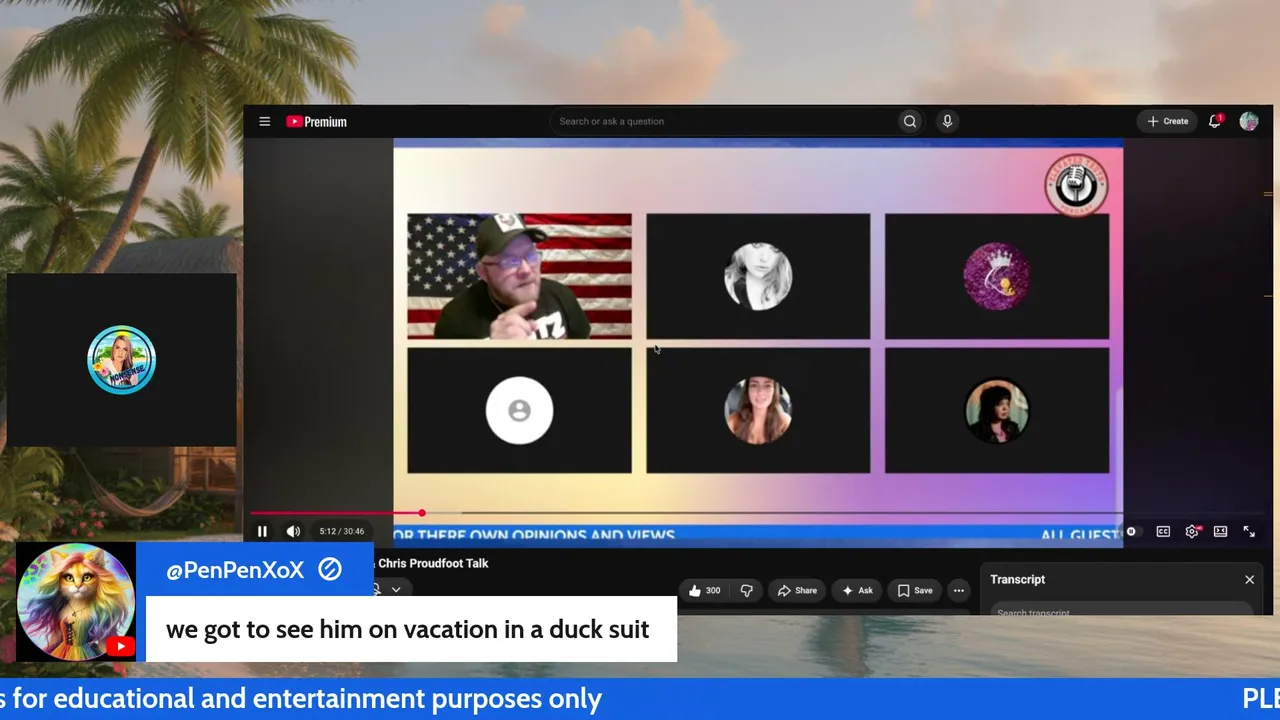Start voice search with the microphone icon
1280x720 pixels.
pos(947,122)
